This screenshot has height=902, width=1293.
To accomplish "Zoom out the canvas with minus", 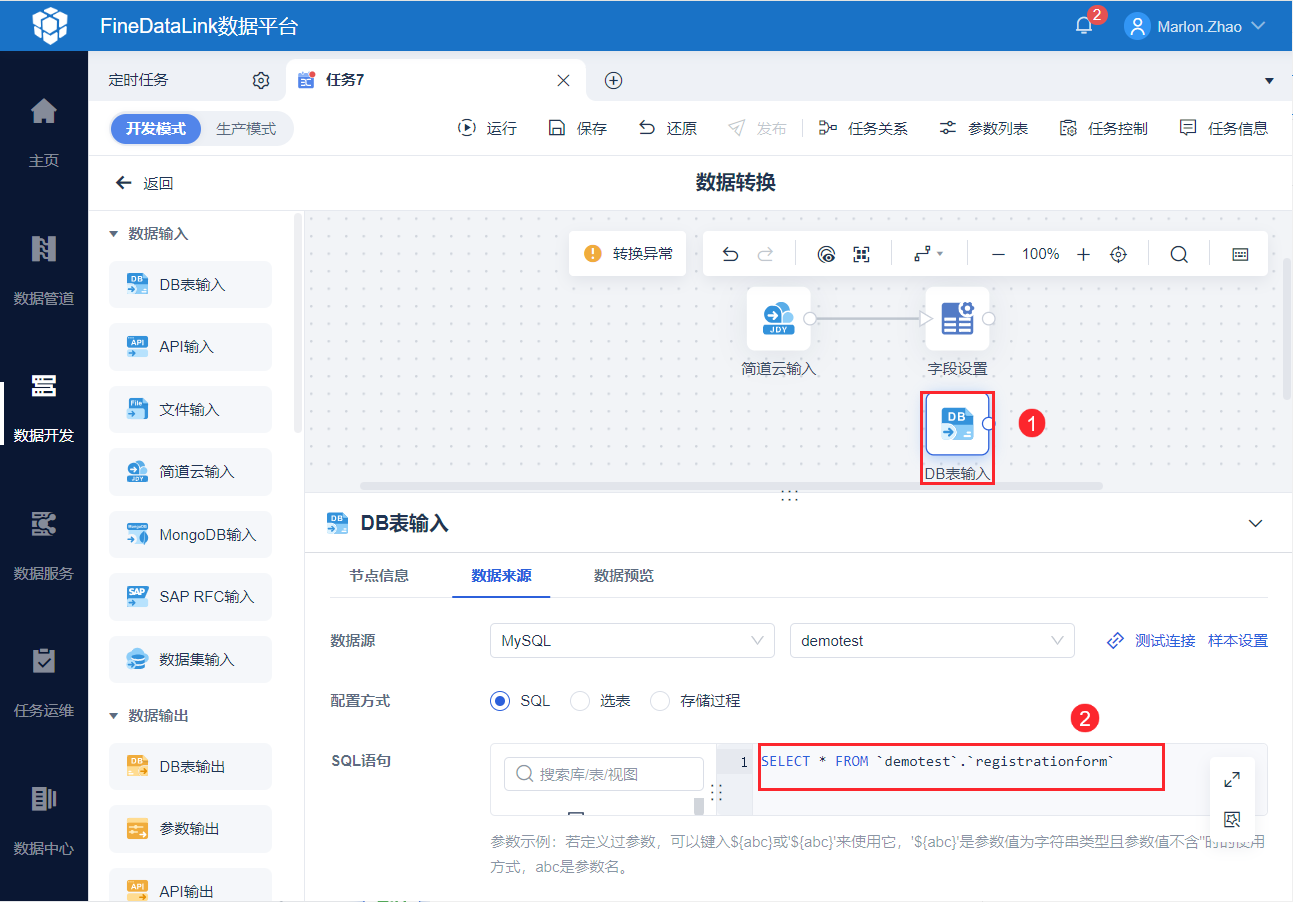I will click(x=998, y=255).
